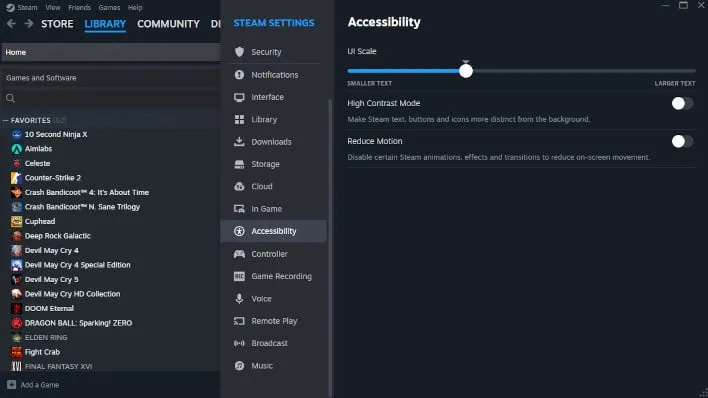708x398 pixels.
Task: Open Voice settings microphone icon
Action: coord(239,298)
